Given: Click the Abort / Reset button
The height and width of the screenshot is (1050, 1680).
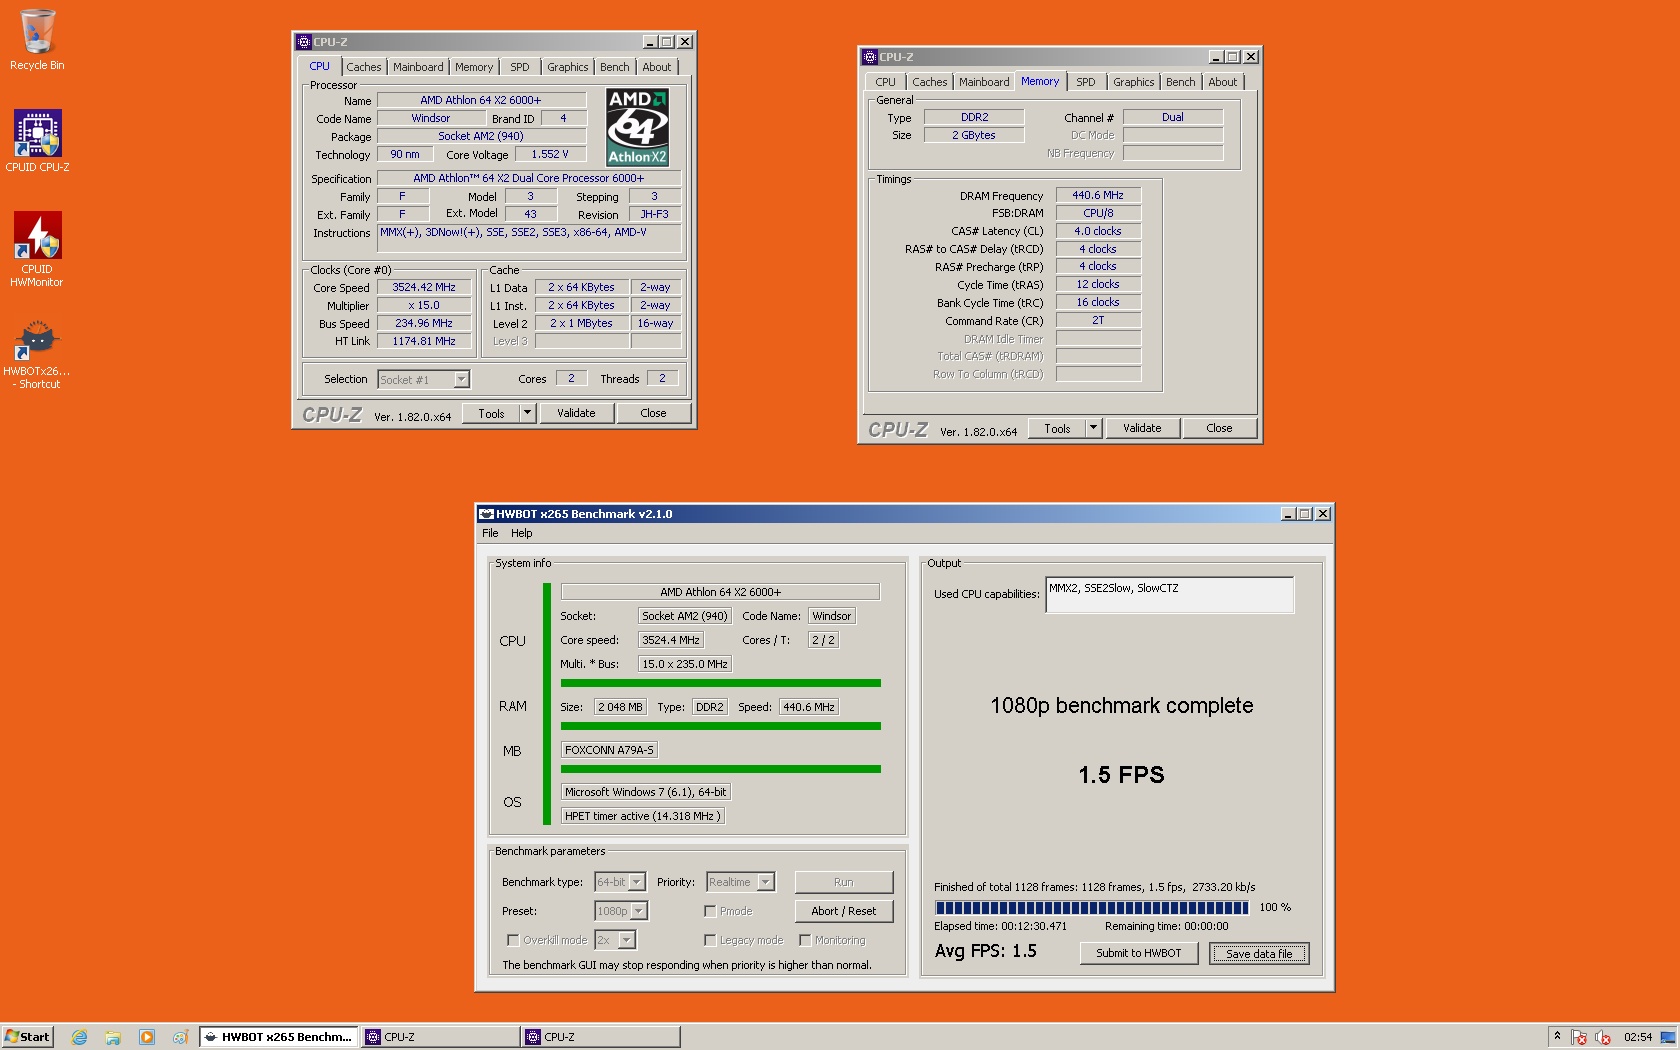Looking at the screenshot, I should pyautogui.click(x=844, y=911).
